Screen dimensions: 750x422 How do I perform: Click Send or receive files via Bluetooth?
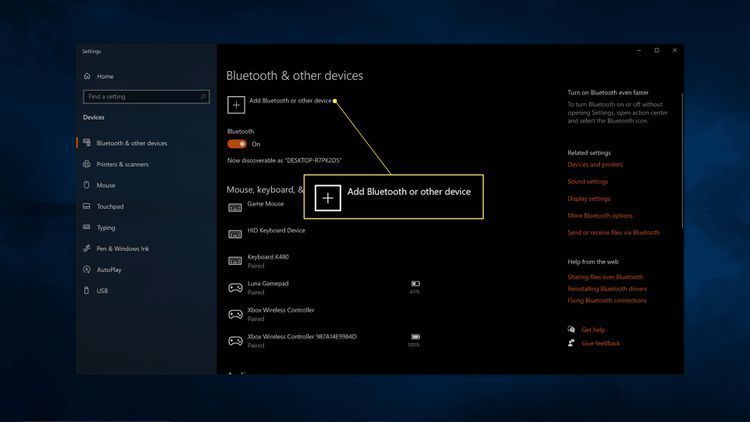613,232
